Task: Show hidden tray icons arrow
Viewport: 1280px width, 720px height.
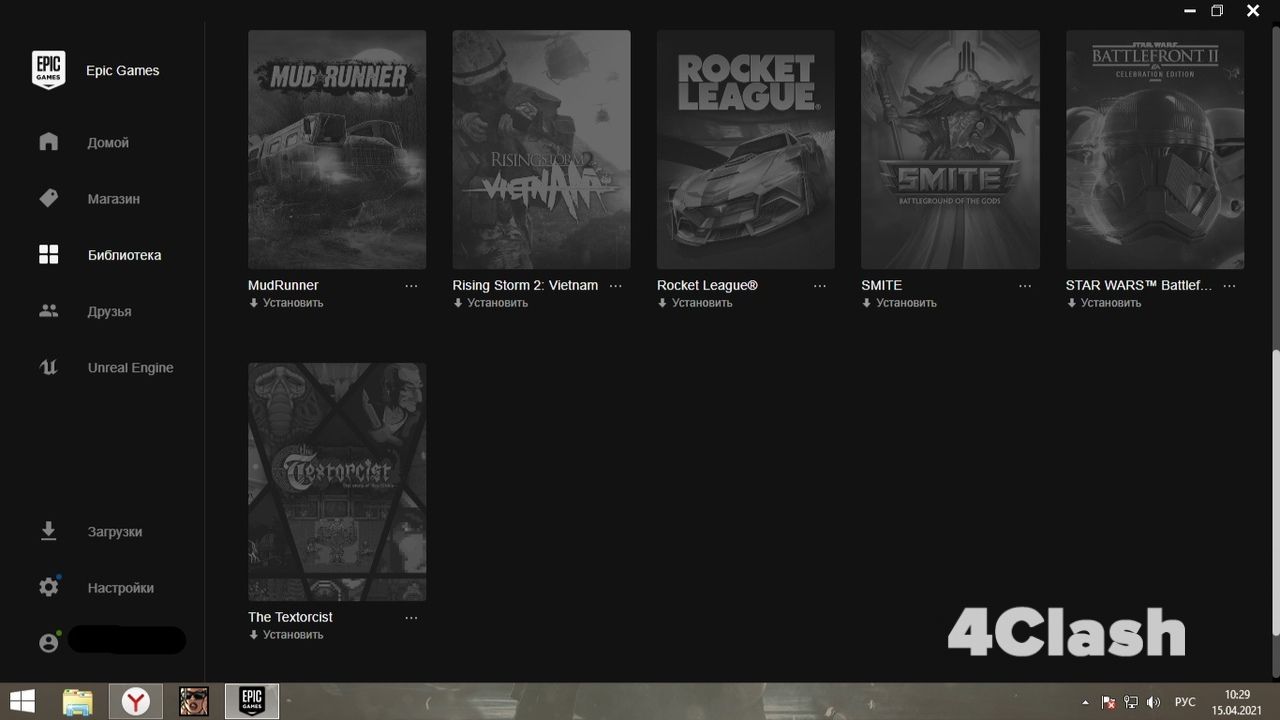Action: click(x=1085, y=702)
